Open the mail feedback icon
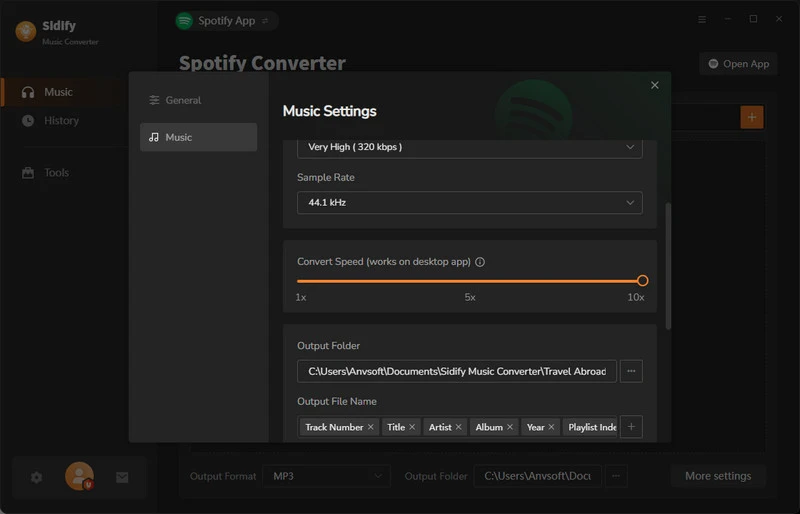 122,477
